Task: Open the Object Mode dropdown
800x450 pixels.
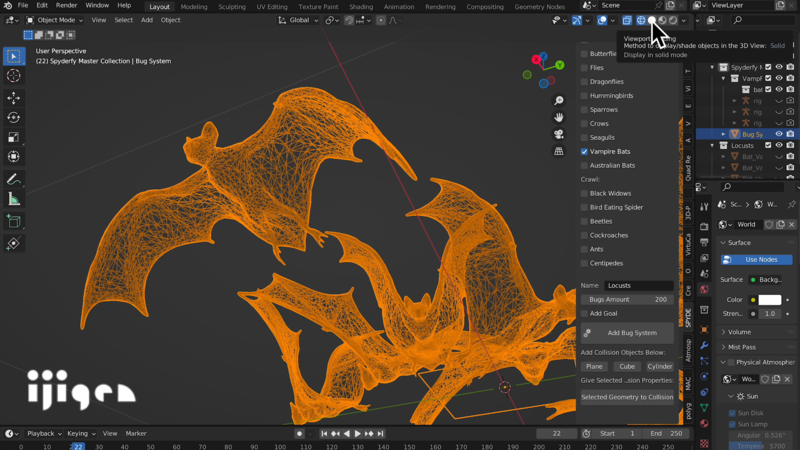Action: [x=55, y=20]
